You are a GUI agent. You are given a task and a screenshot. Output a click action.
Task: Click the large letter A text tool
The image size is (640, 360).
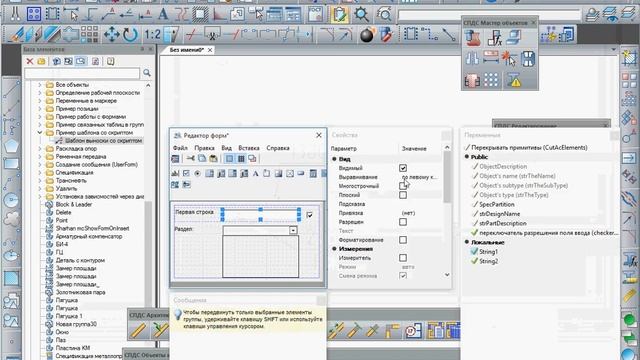pos(163,14)
